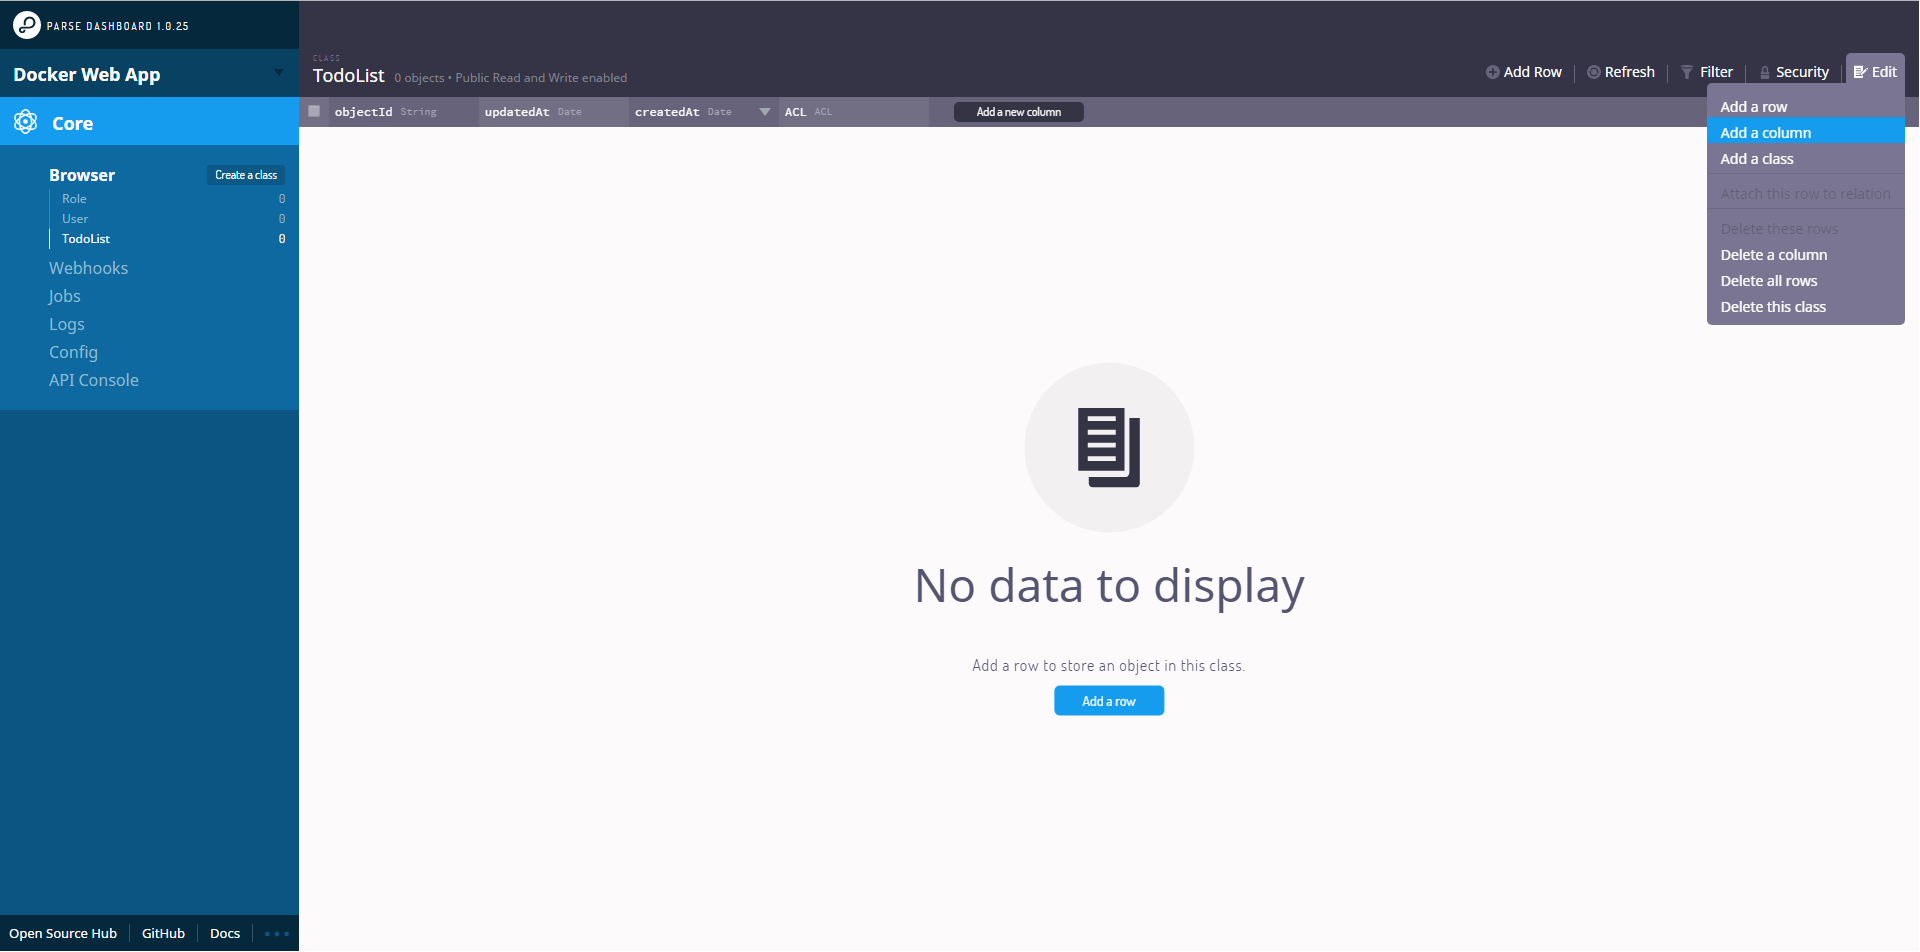Viewport: 1920px width, 952px height.
Task: Click the Add Row plus icon
Action: pos(1492,72)
